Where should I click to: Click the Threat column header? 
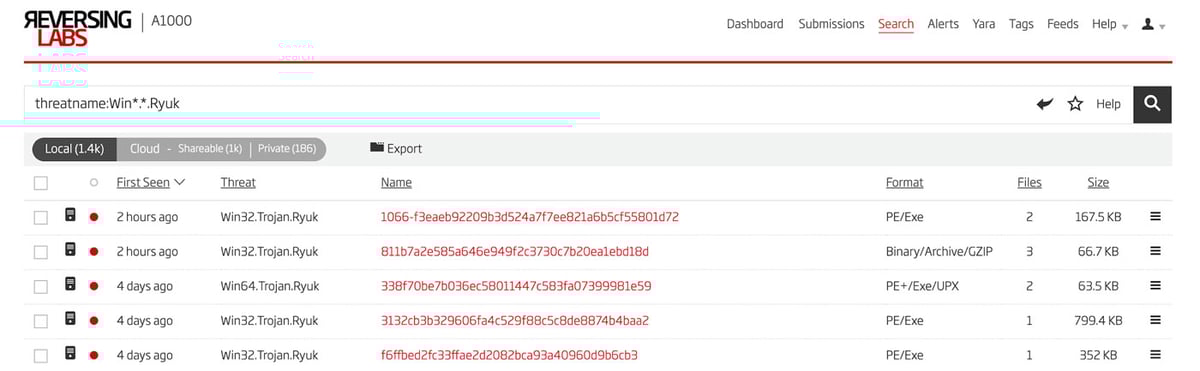coord(238,182)
